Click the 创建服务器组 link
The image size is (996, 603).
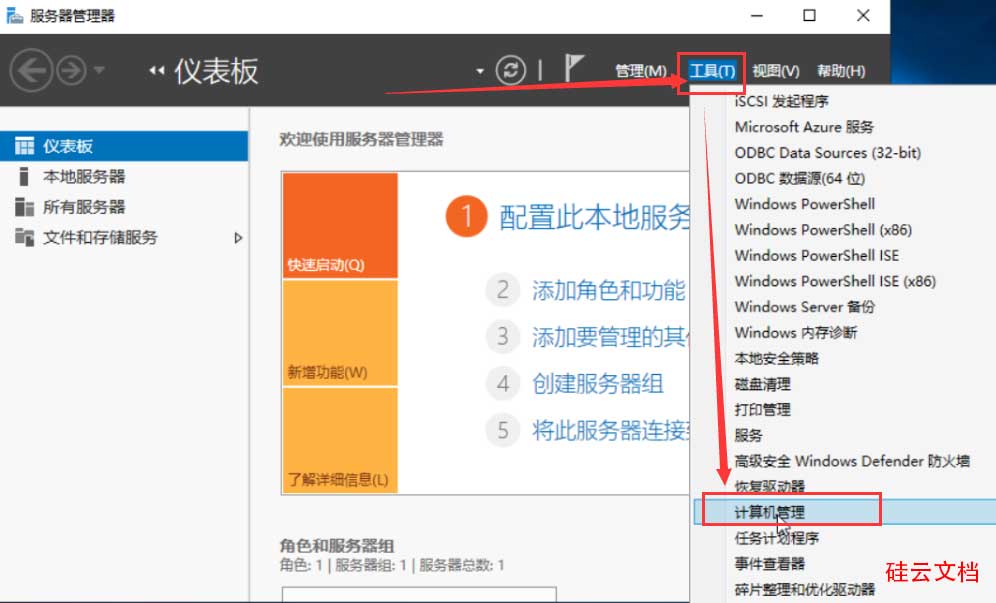[x=597, y=384]
